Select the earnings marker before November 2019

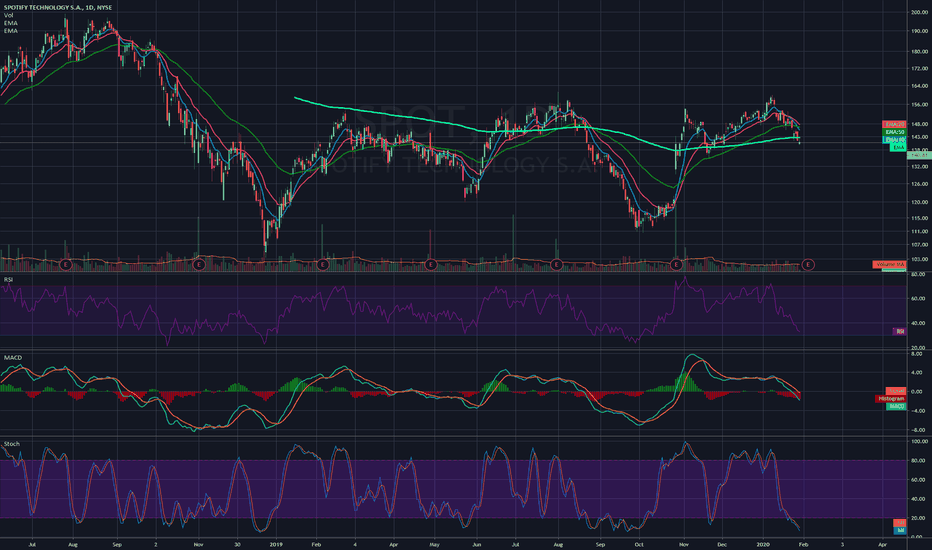click(676, 265)
